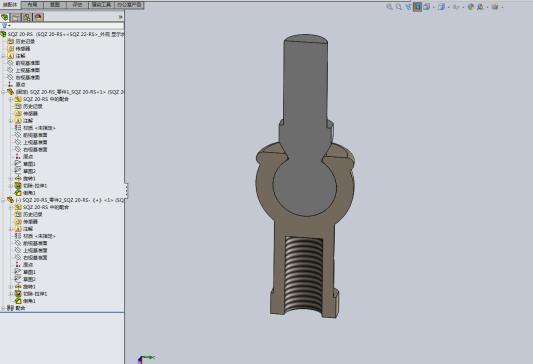Open the tree filter funnel dropdown
533x364 pixels.
[x=6, y=26]
